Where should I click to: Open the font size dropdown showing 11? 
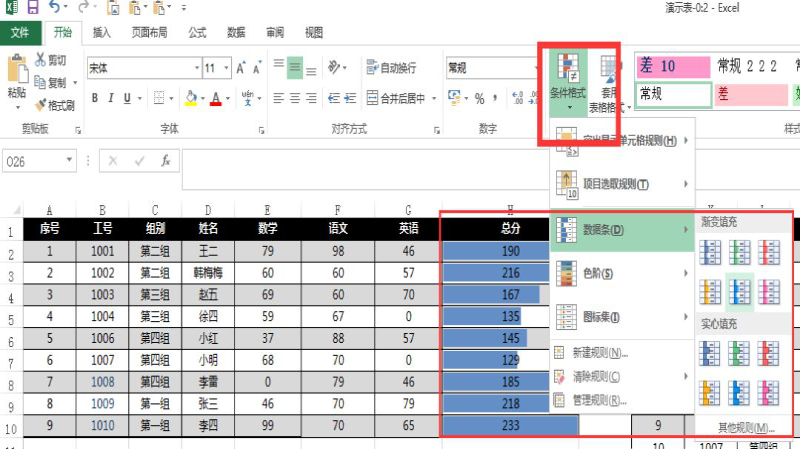pyautogui.click(x=225, y=69)
